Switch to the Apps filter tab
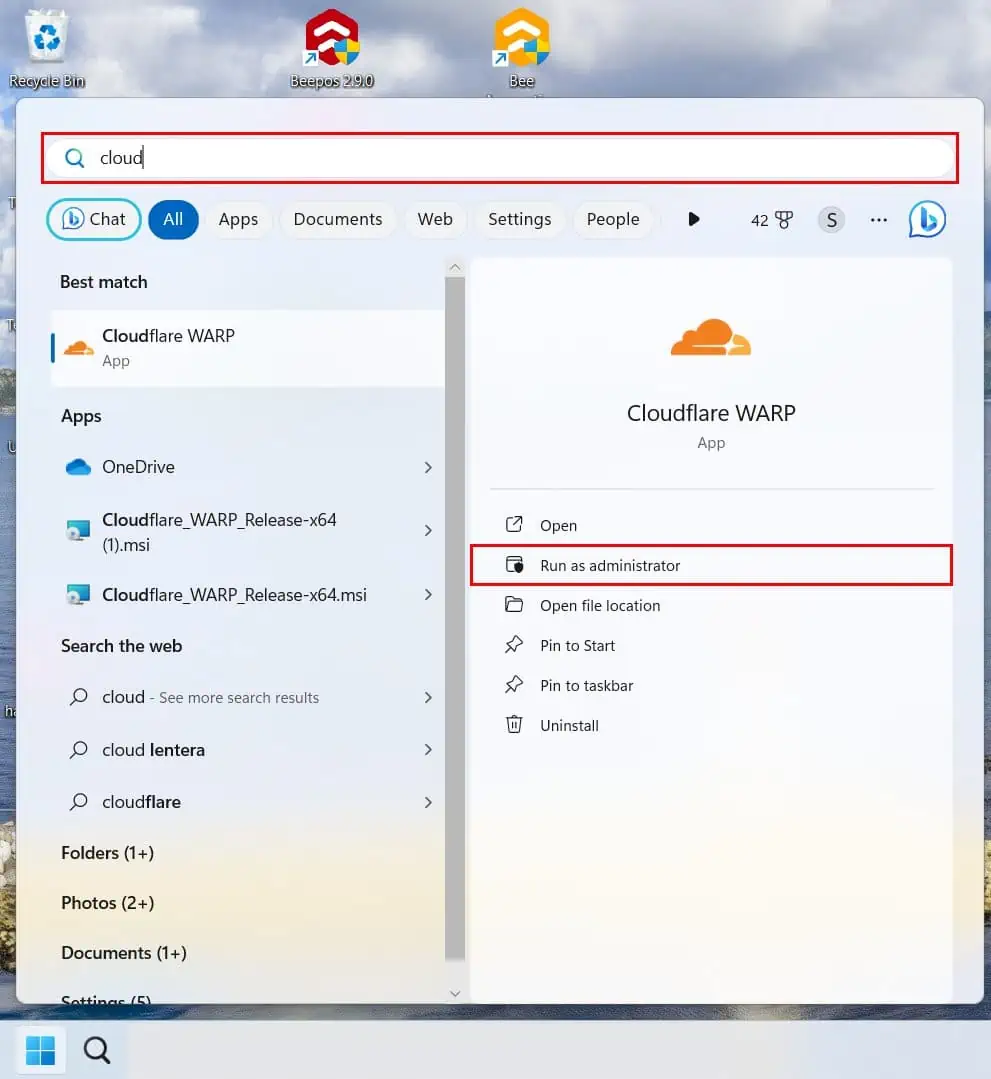Viewport: 991px width, 1079px height. click(238, 220)
